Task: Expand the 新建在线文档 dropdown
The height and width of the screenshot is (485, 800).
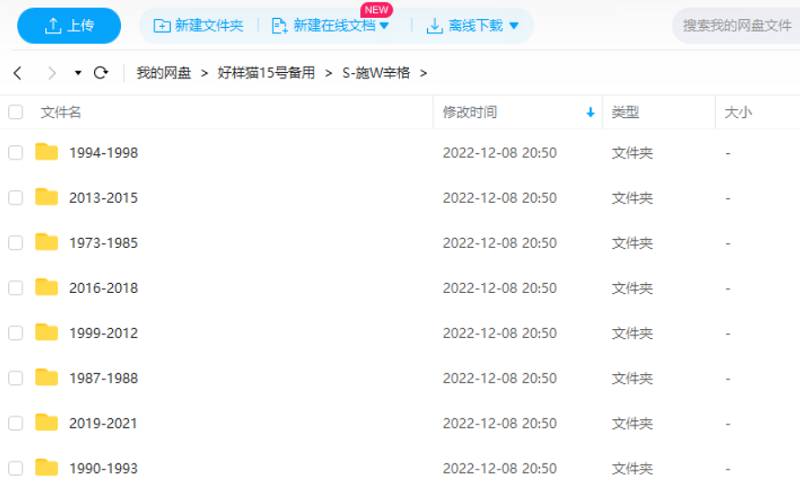Action: pos(384,26)
